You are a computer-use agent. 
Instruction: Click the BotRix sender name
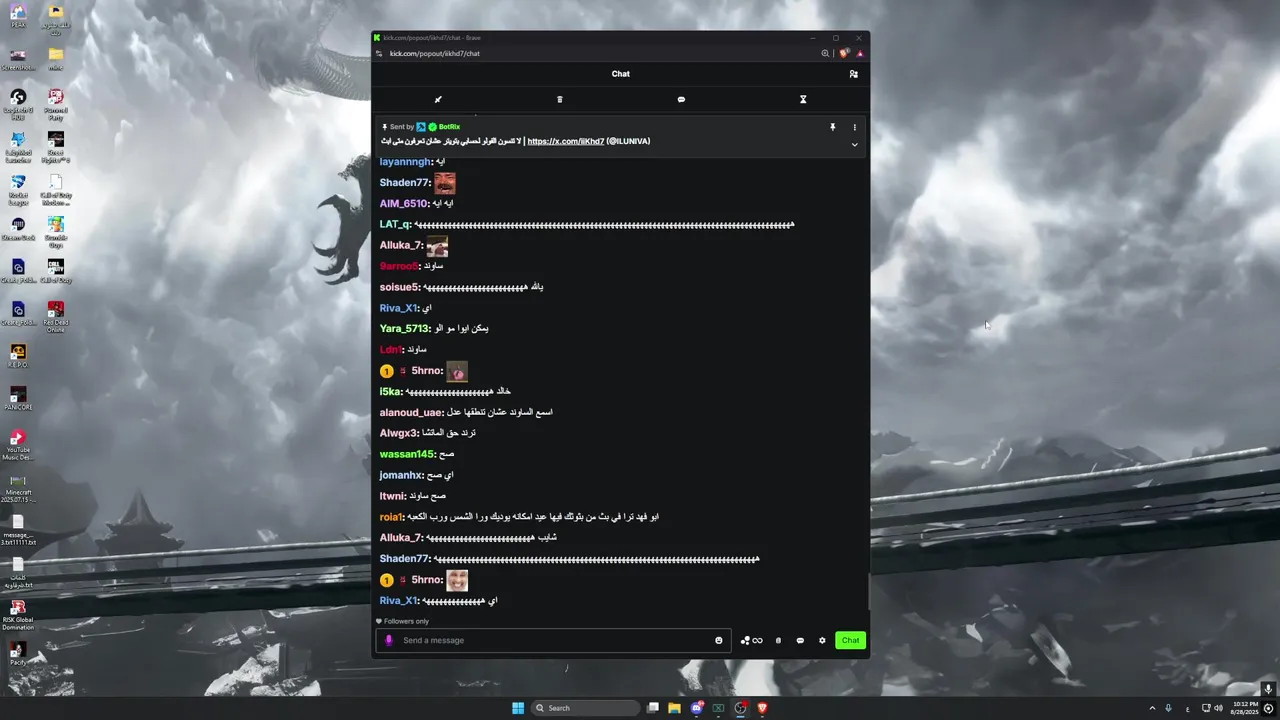pyautogui.click(x=449, y=127)
